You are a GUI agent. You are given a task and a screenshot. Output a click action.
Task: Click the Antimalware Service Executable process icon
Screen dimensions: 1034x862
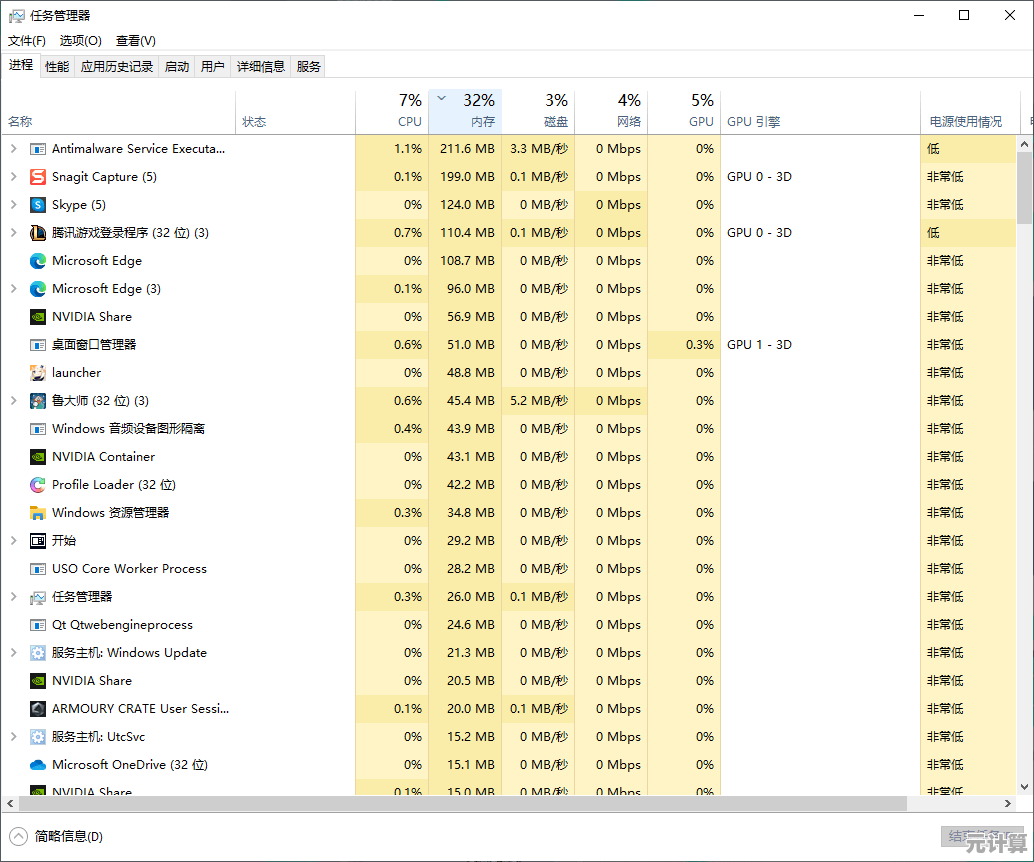tap(38, 149)
